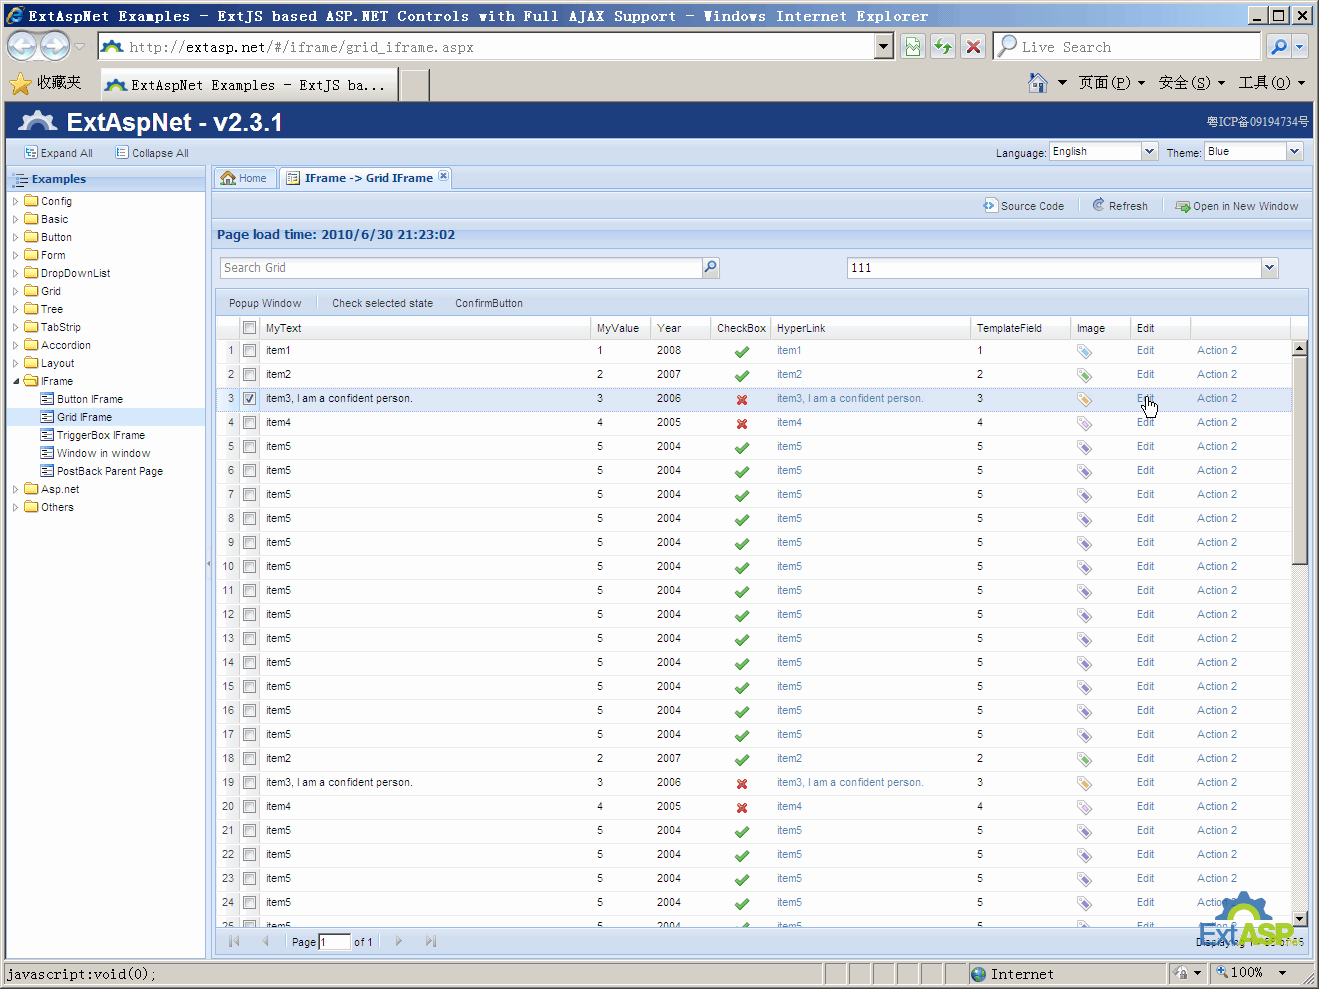Check the checkbox for row 18

pyautogui.click(x=249, y=759)
